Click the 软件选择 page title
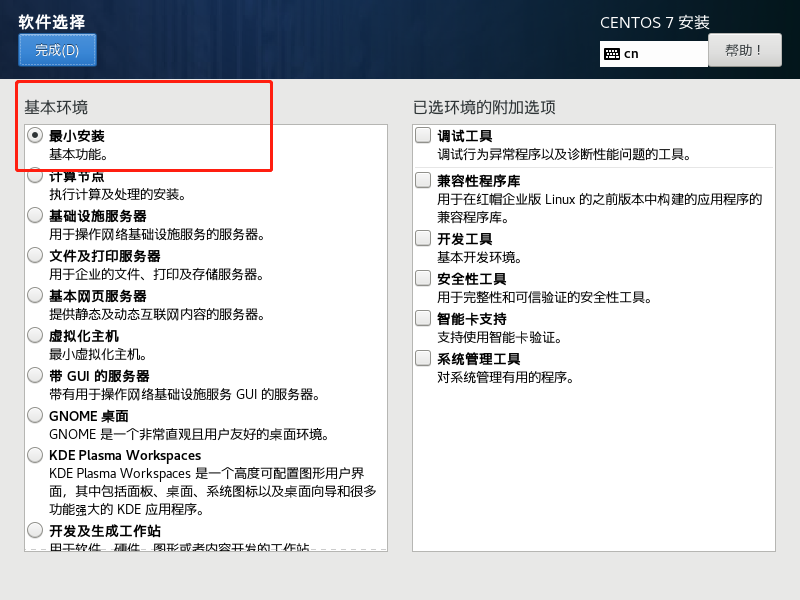This screenshot has width=800, height=600. 52,22
